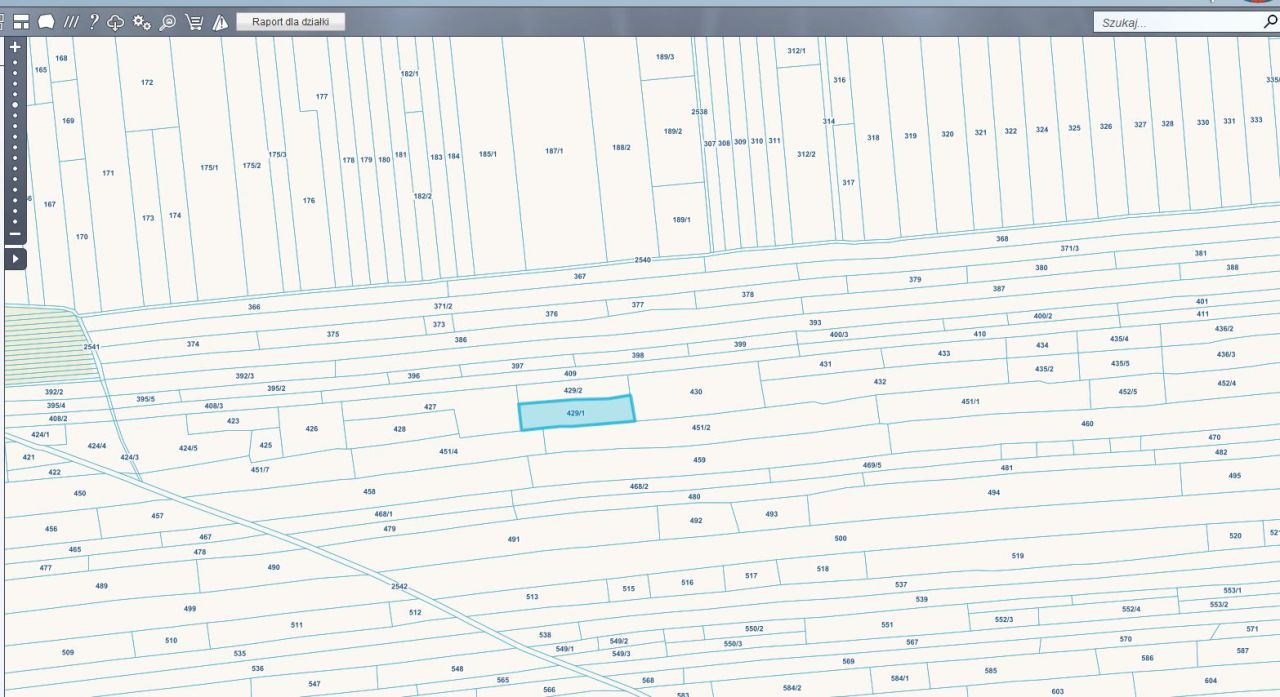Click parcel label 451/1
The height and width of the screenshot is (697, 1280).
pyautogui.click(x=970, y=401)
